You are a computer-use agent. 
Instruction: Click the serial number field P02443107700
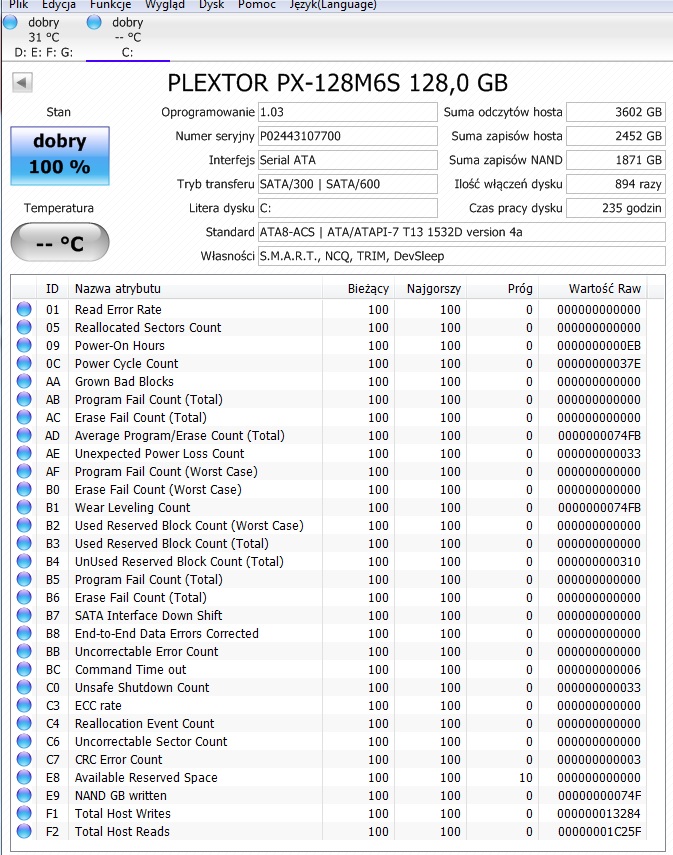click(347, 136)
